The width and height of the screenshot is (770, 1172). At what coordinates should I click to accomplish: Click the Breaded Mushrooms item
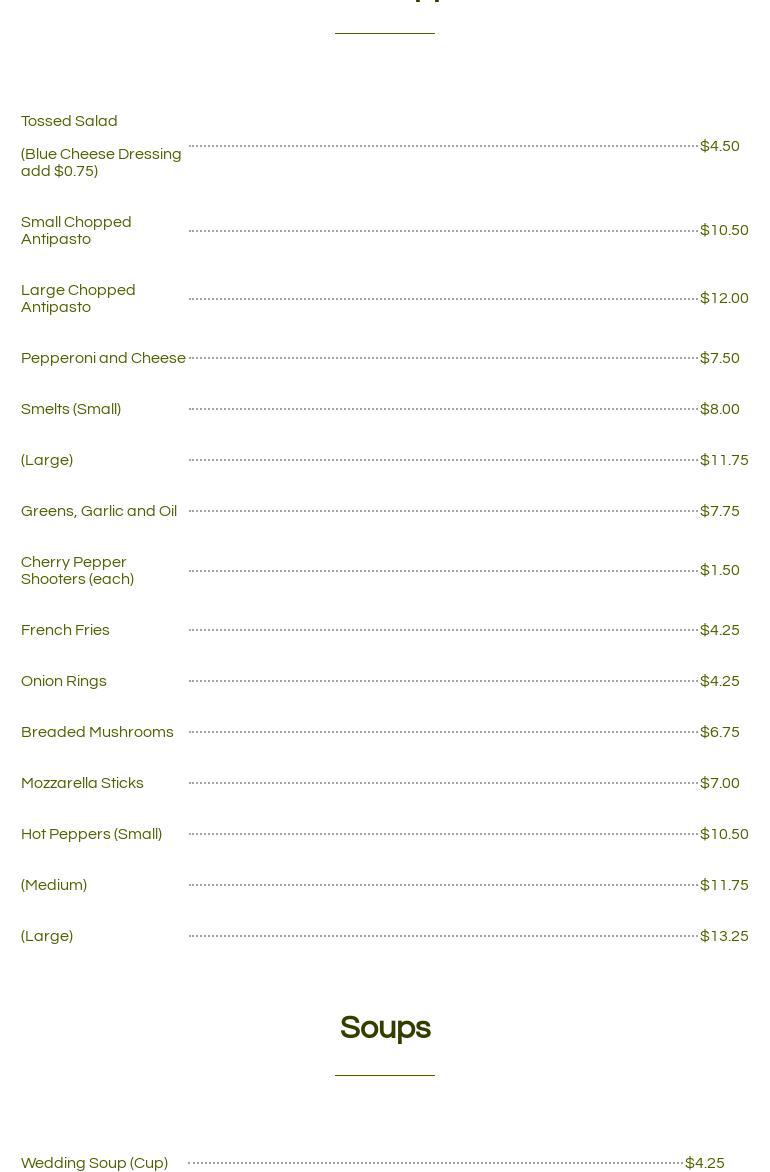[97, 732]
